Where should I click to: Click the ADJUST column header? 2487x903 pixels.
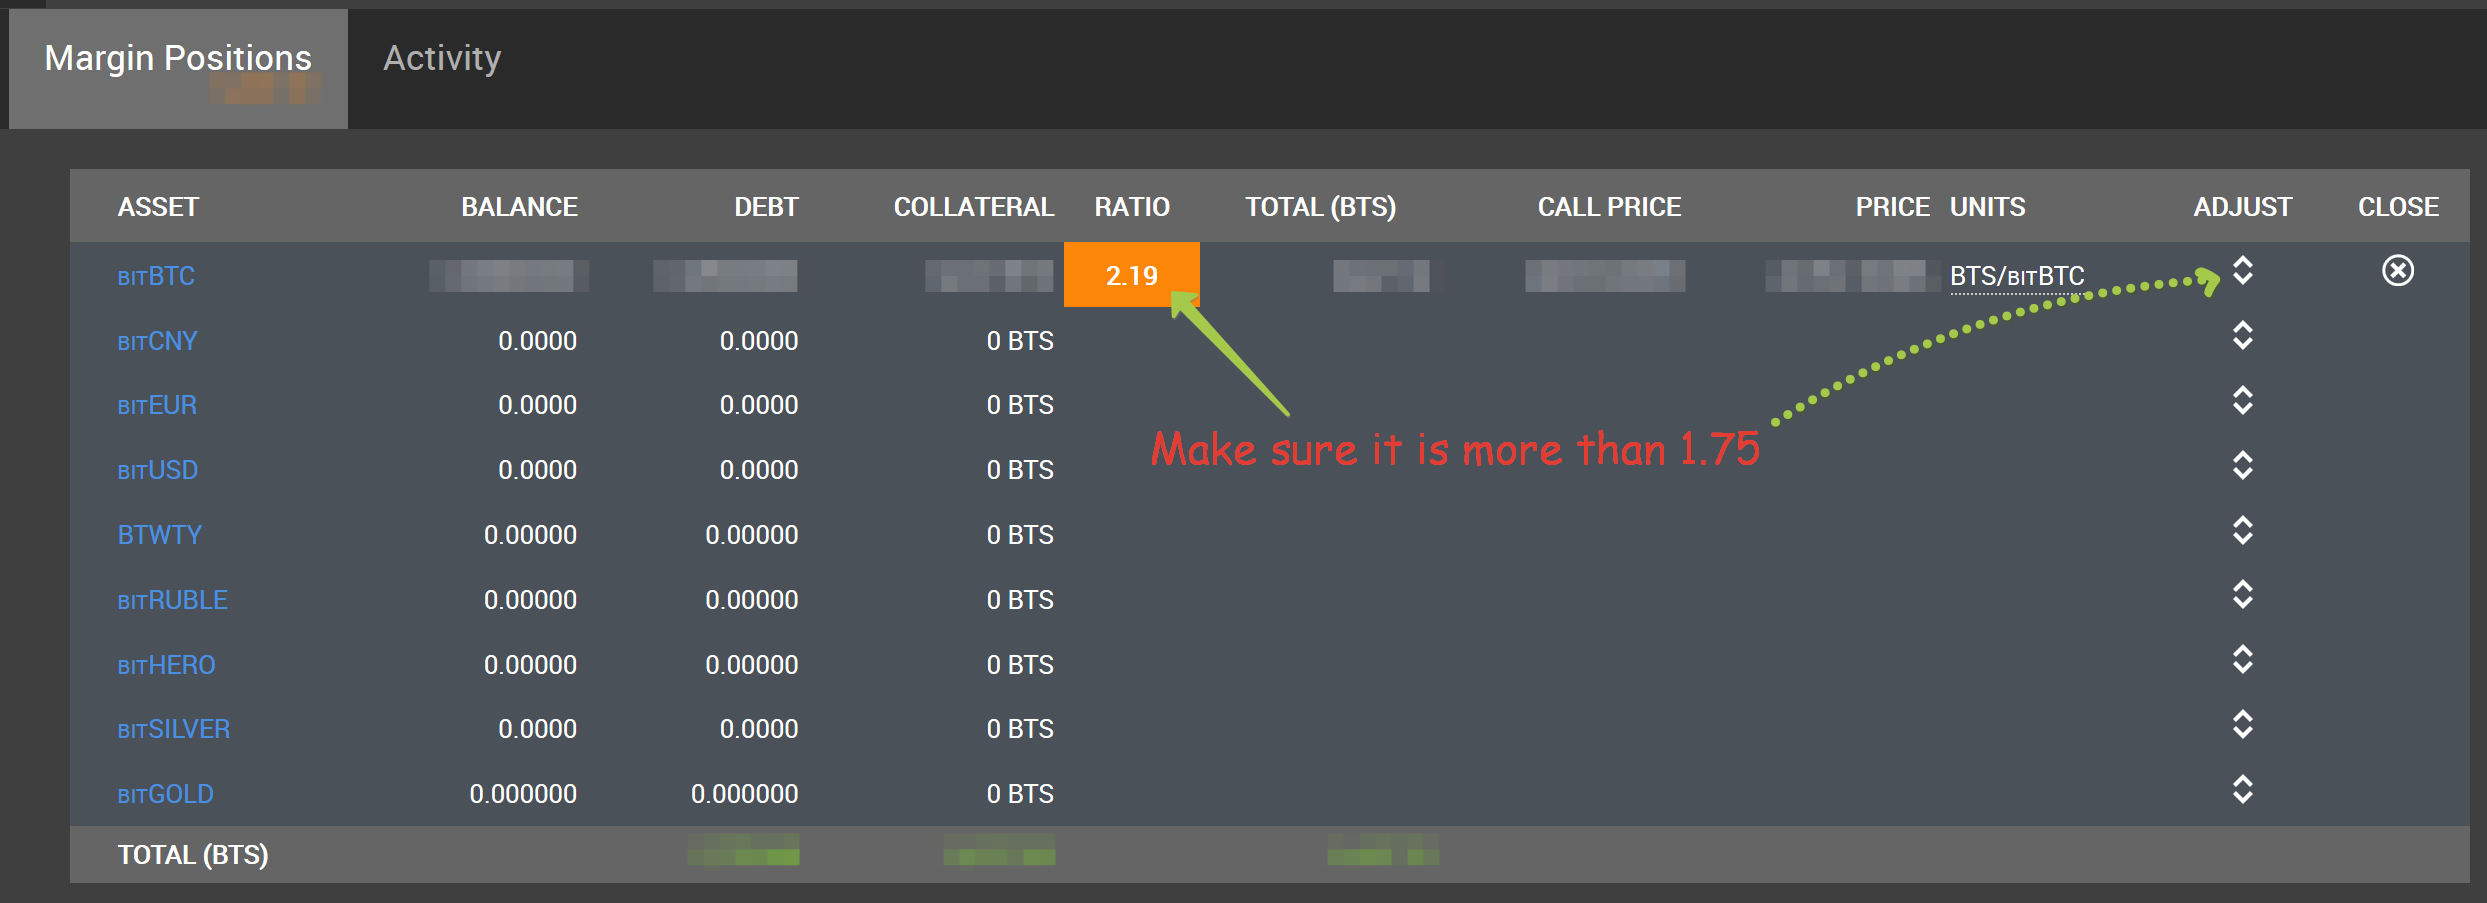coord(2243,207)
